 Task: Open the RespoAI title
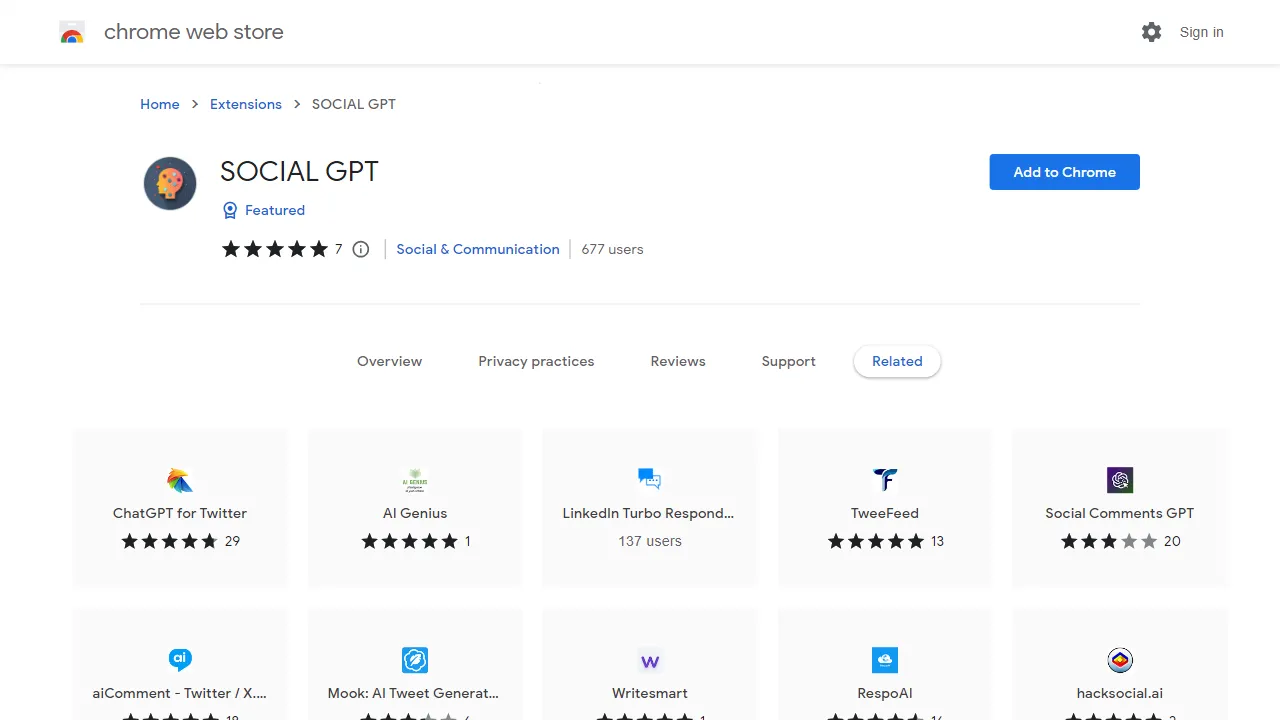[x=885, y=693]
